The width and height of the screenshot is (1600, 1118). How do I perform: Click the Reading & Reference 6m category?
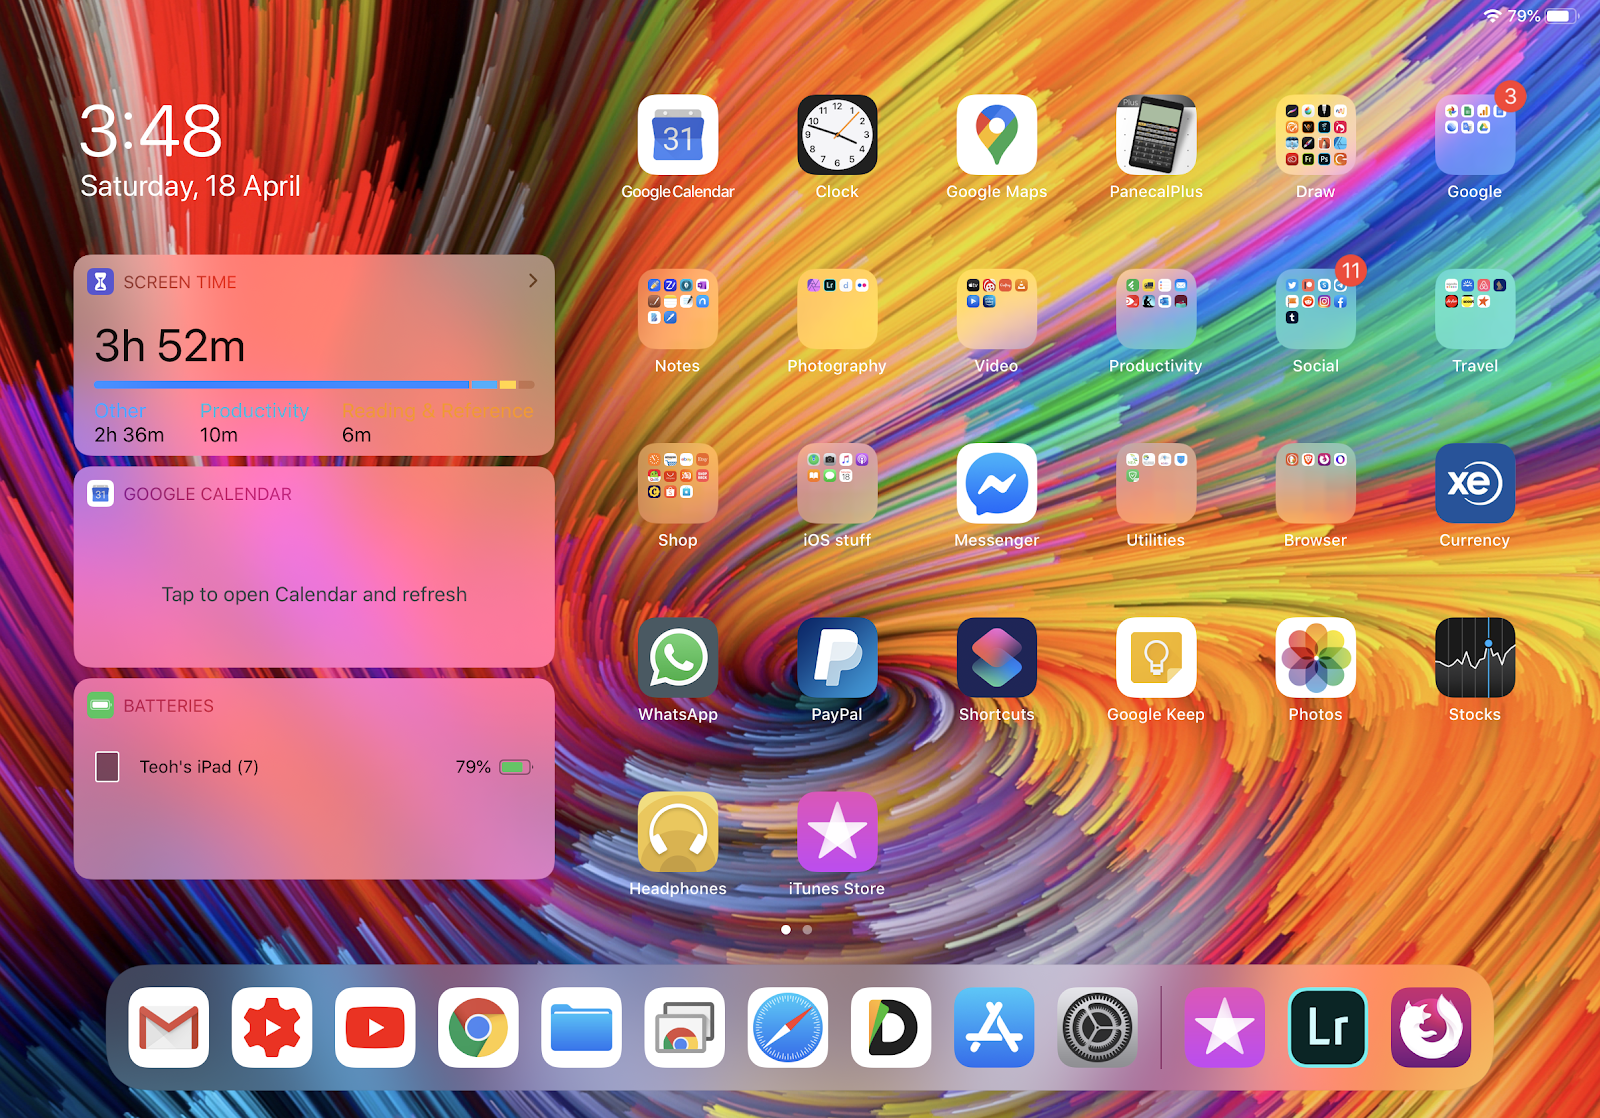[437, 423]
